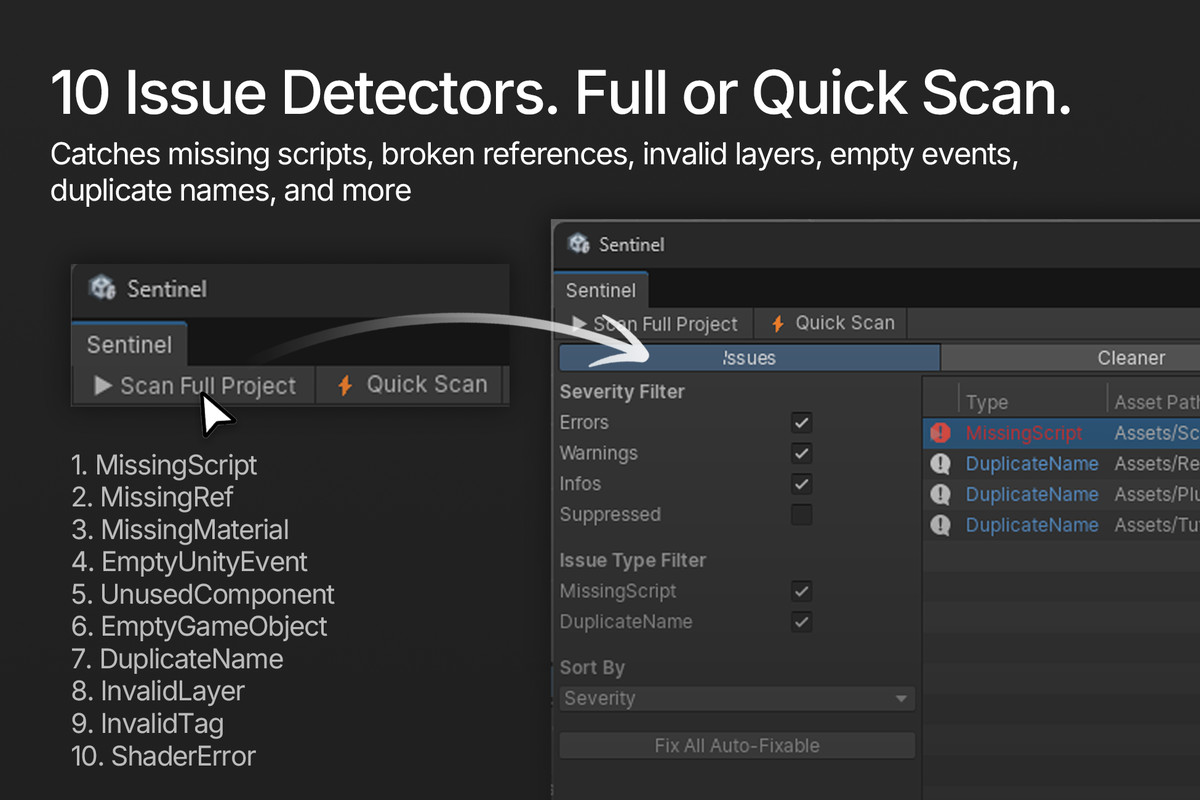Screen dimensions: 1200x800
Task: Toggle the Infos severity checkbox
Action: (801, 484)
